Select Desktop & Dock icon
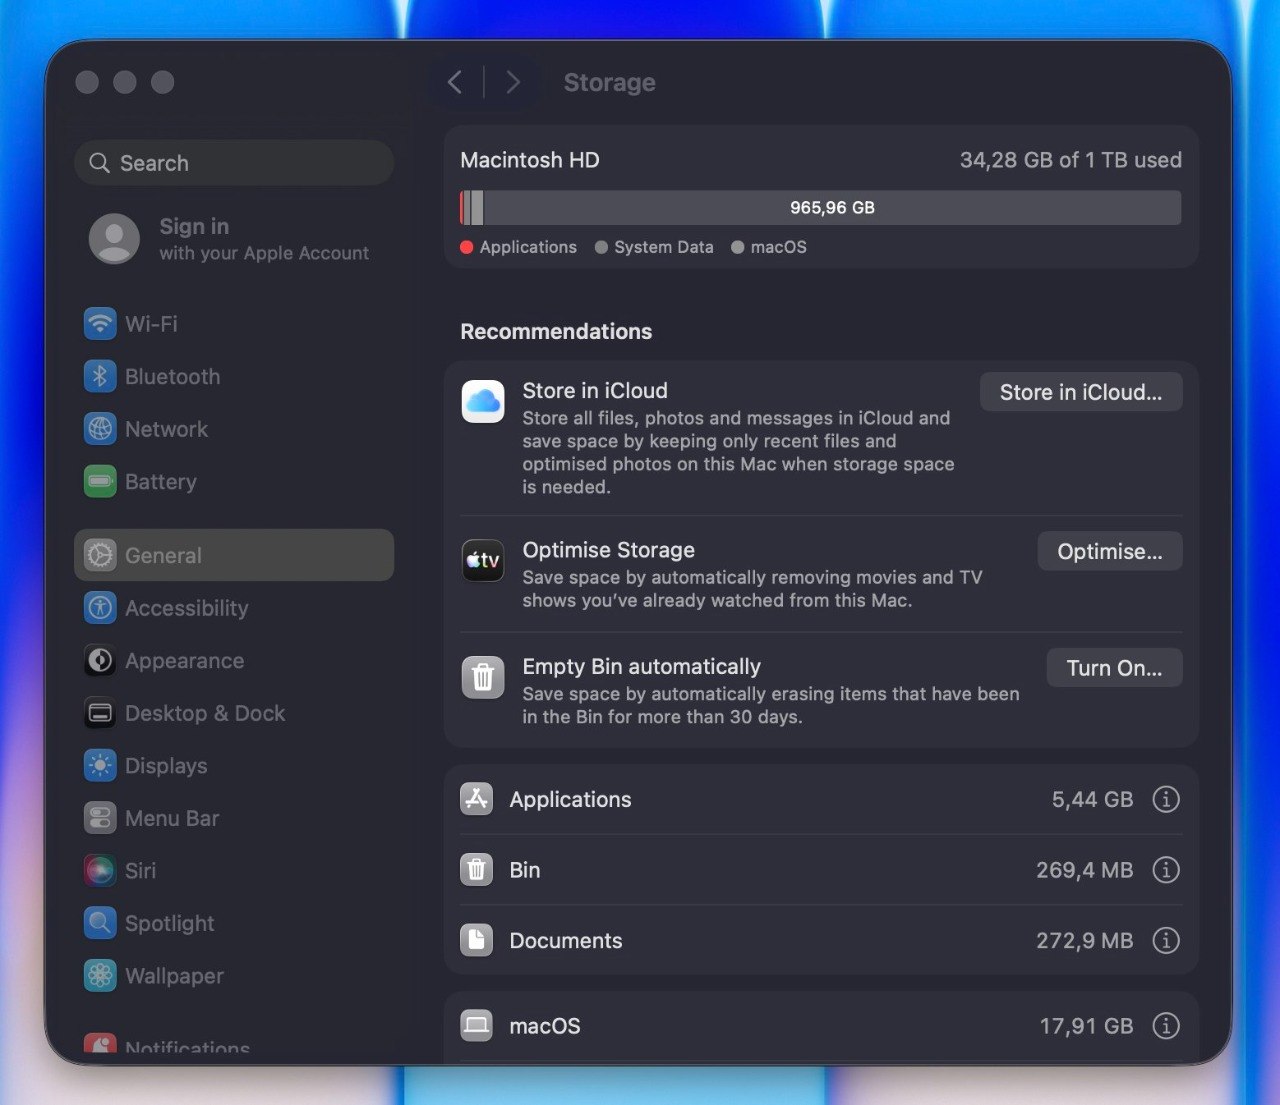This screenshot has height=1105, width=1280. 100,713
